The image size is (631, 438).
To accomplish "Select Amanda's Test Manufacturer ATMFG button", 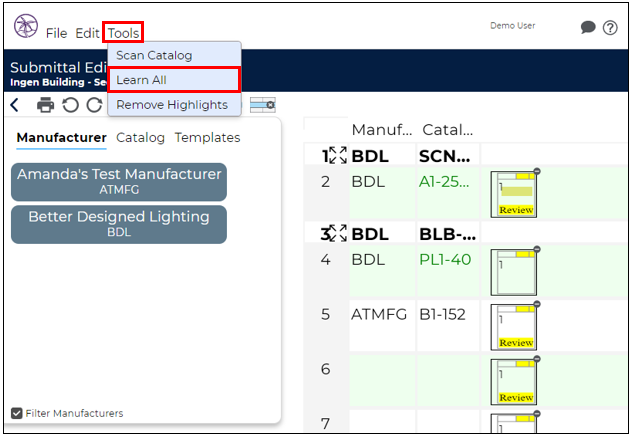I will (x=119, y=182).
